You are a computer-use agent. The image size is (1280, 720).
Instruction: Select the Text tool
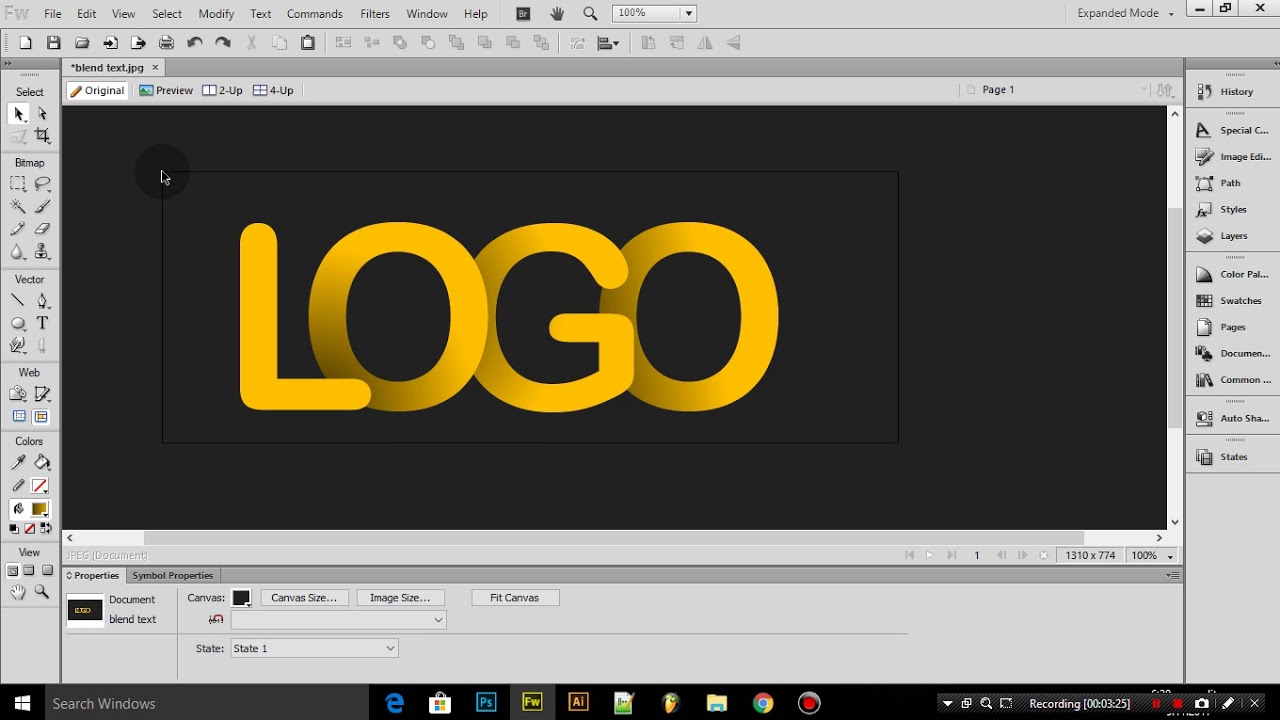click(42, 323)
